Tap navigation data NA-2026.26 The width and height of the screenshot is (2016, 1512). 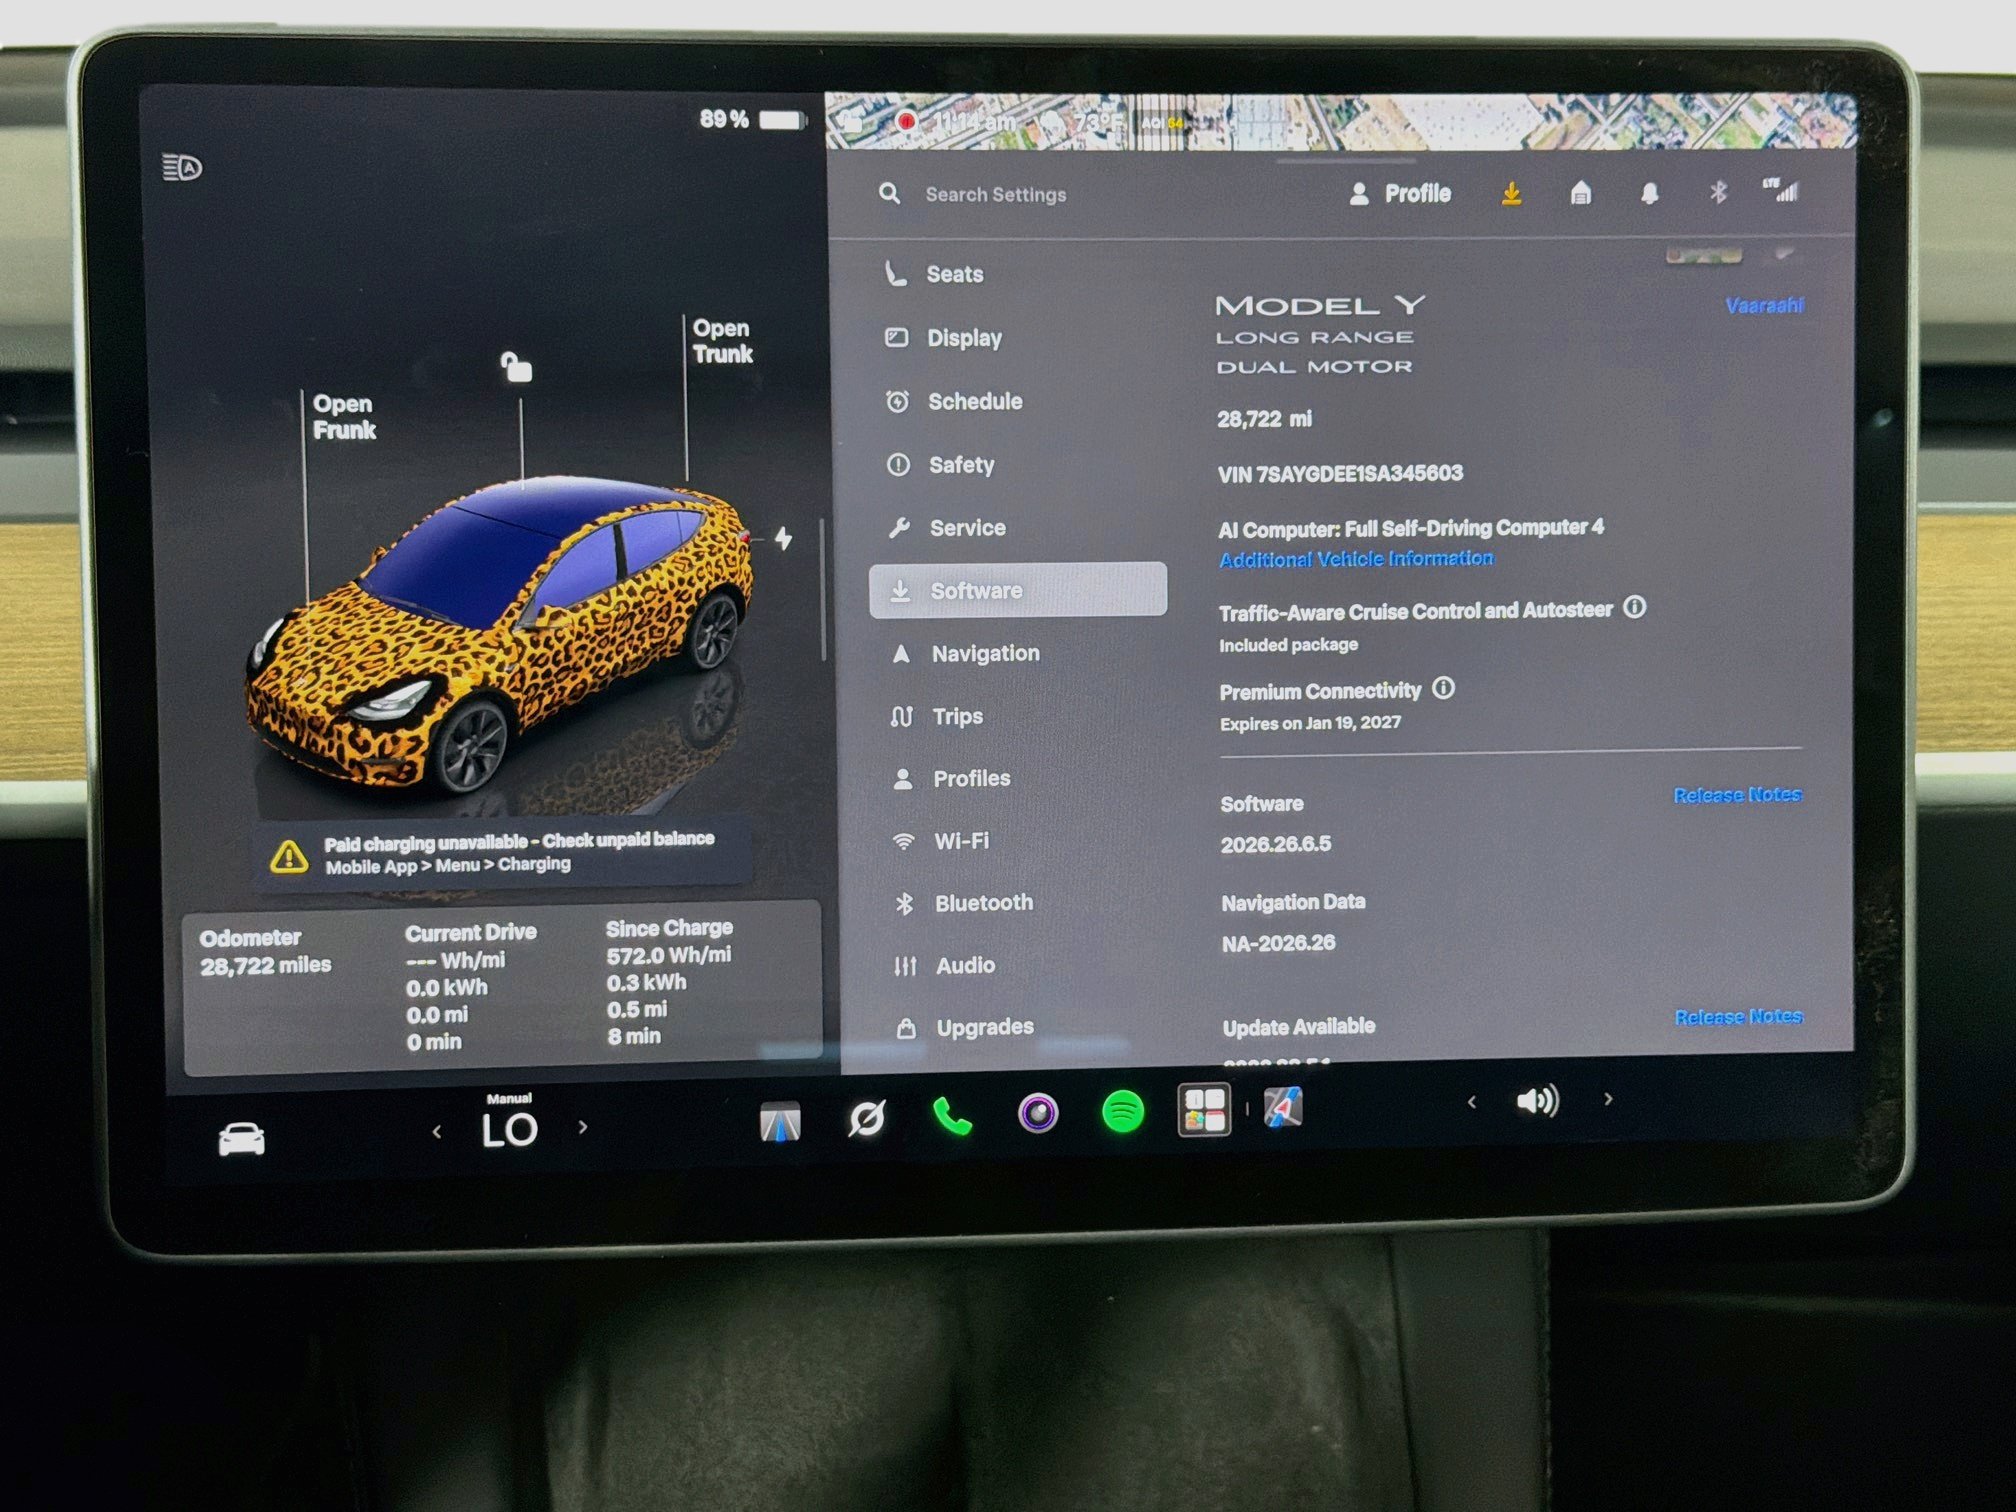1278,943
